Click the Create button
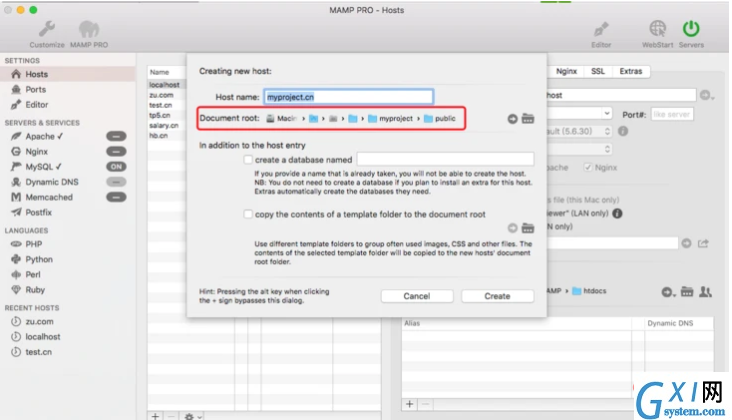 click(x=497, y=296)
